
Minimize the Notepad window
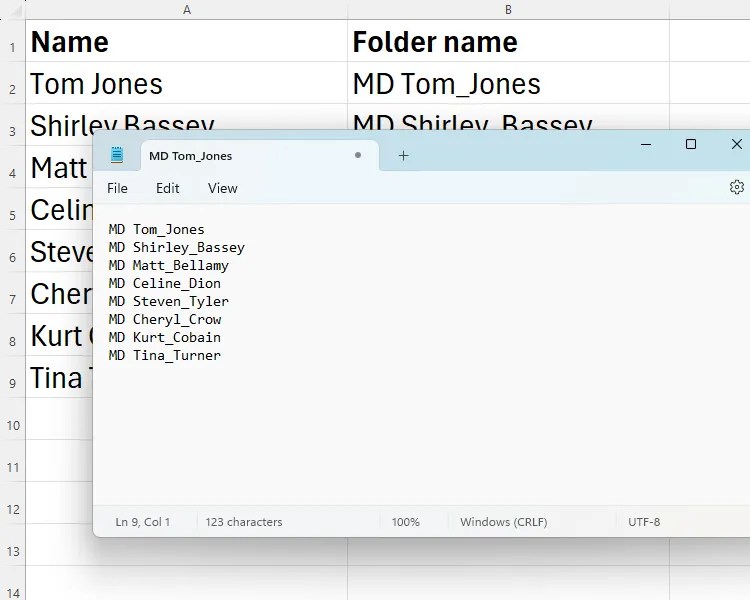tap(646, 144)
